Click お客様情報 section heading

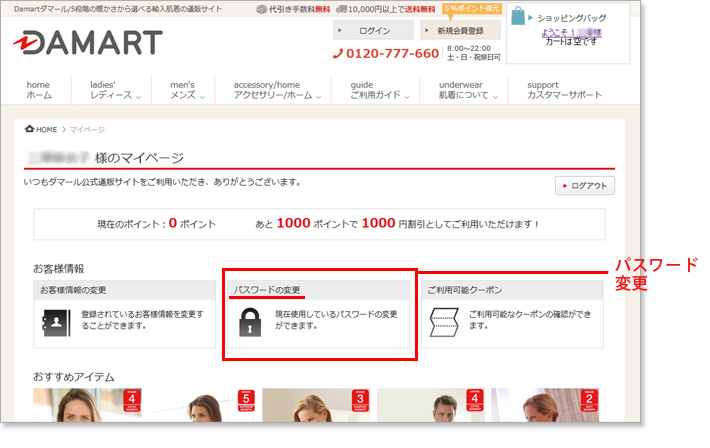pyautogui.click(x=58, y=269)
